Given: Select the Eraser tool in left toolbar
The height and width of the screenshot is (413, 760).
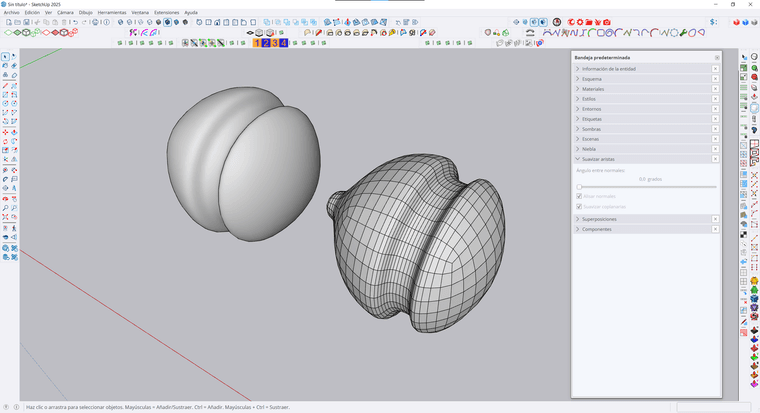Looking at the screenshot, I should (x=14, y=66).
